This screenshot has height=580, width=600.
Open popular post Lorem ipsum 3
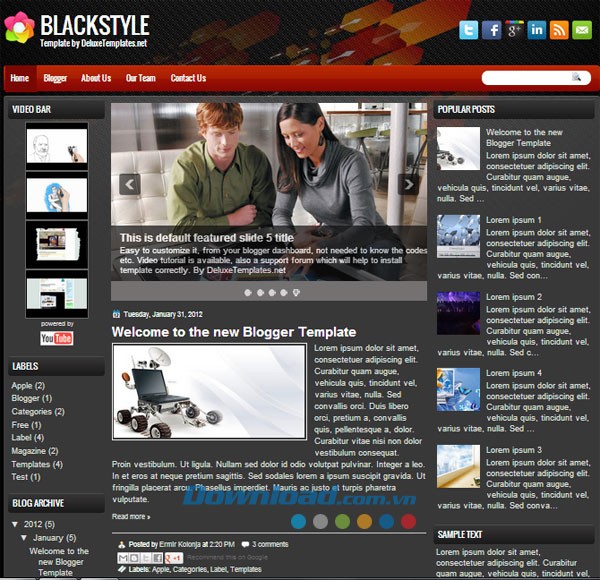coord(514,450)
